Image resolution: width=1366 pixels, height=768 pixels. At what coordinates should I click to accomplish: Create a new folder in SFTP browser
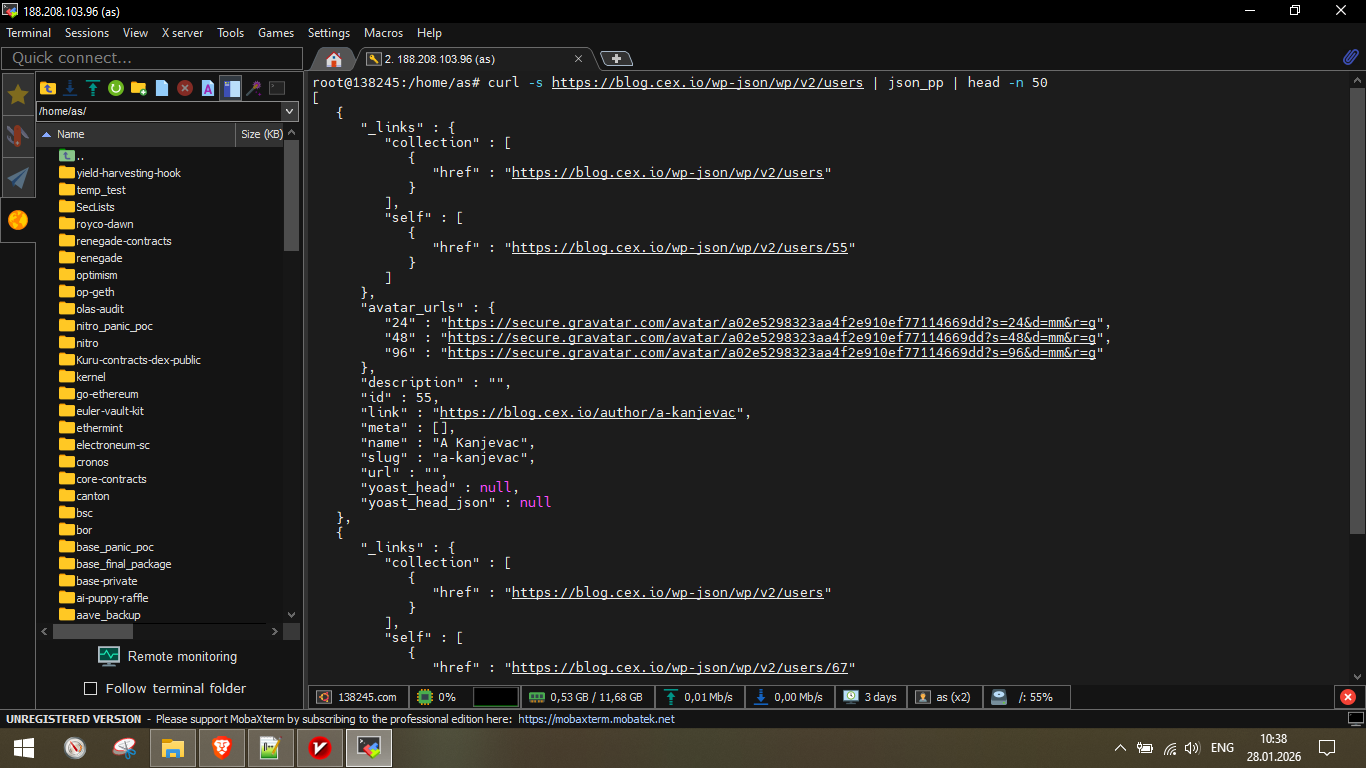pyautogui.click(x=139, y=88)
